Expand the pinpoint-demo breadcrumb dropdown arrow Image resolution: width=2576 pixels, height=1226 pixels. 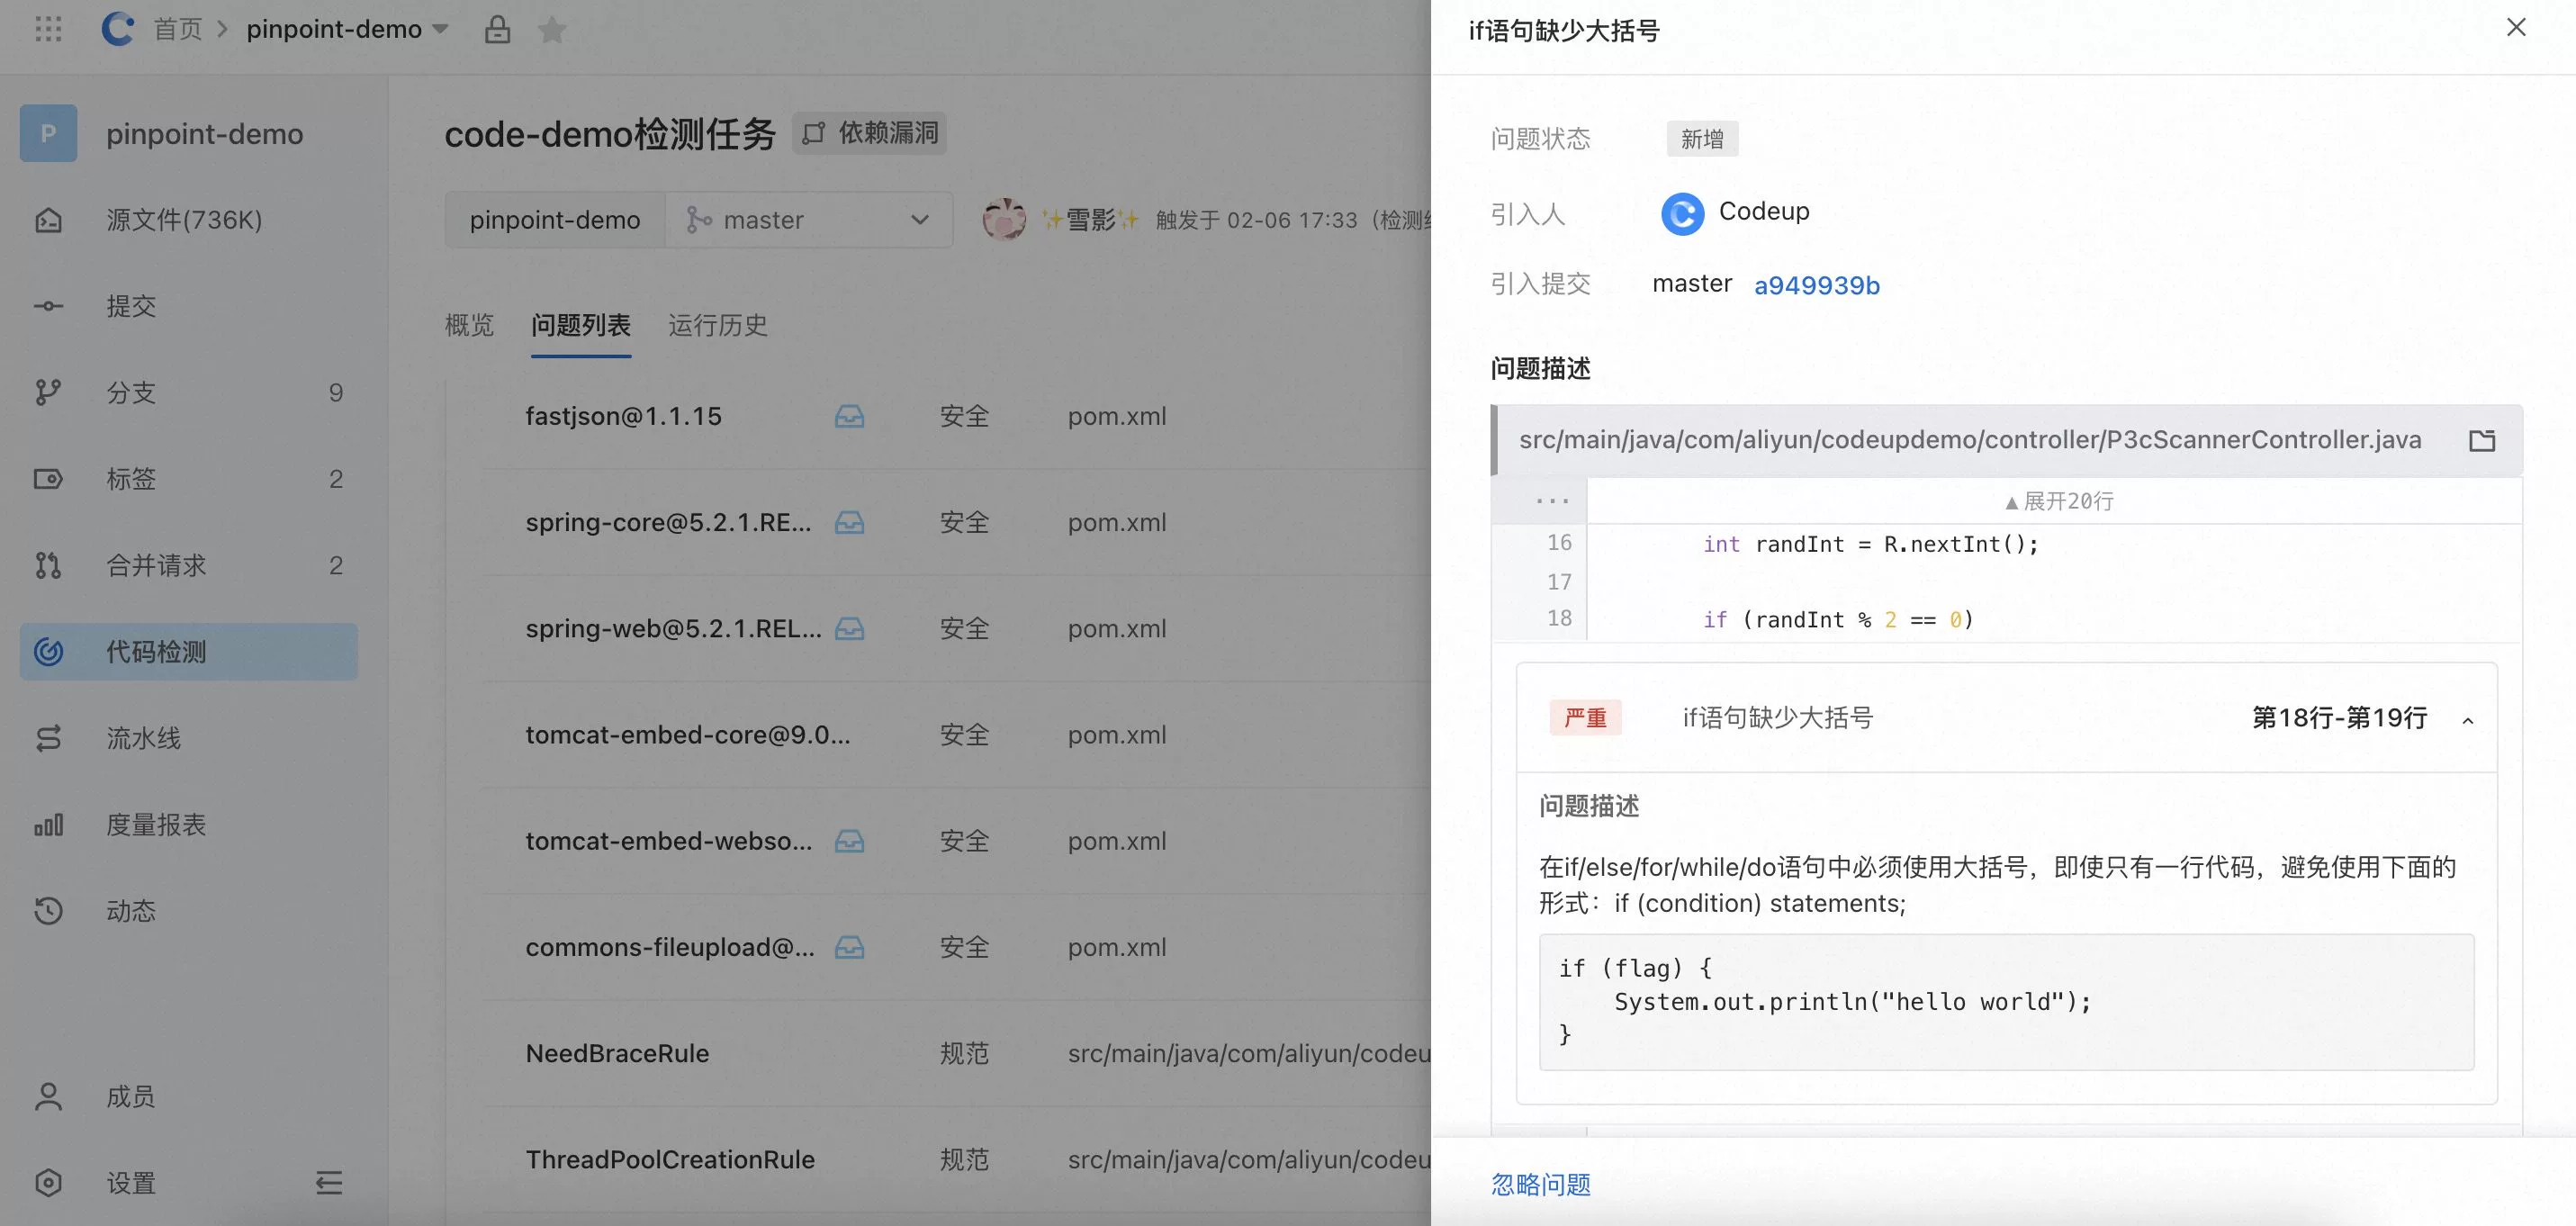[440, 30]
